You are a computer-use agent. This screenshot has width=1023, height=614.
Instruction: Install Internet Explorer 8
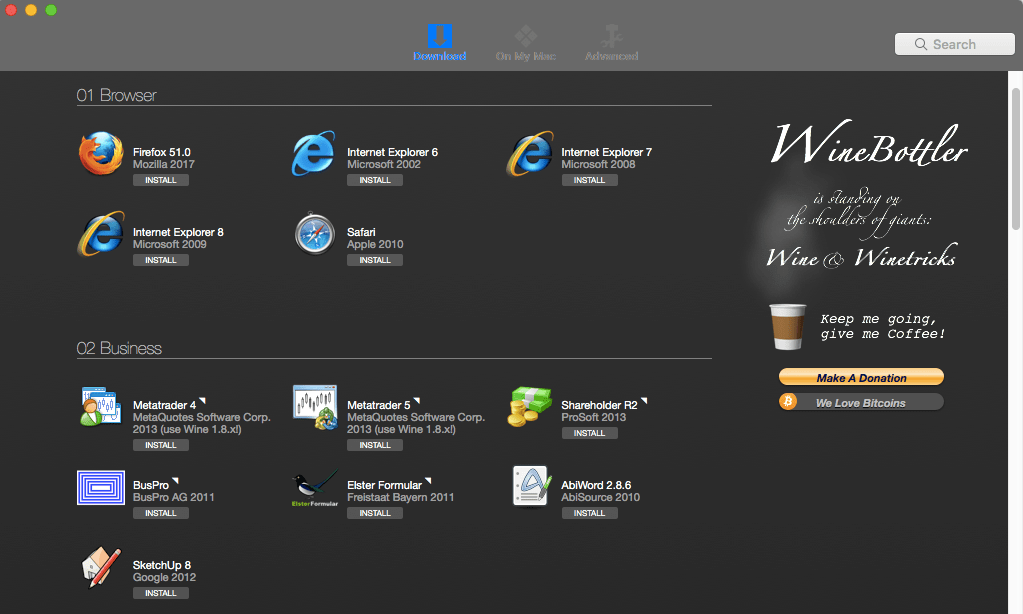[160, 260]
